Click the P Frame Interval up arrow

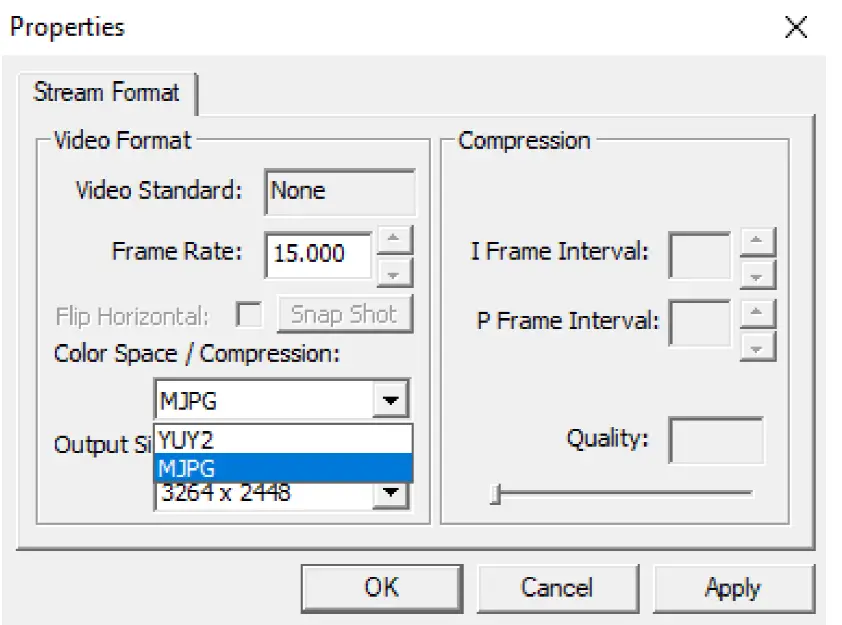click(757, 312)
